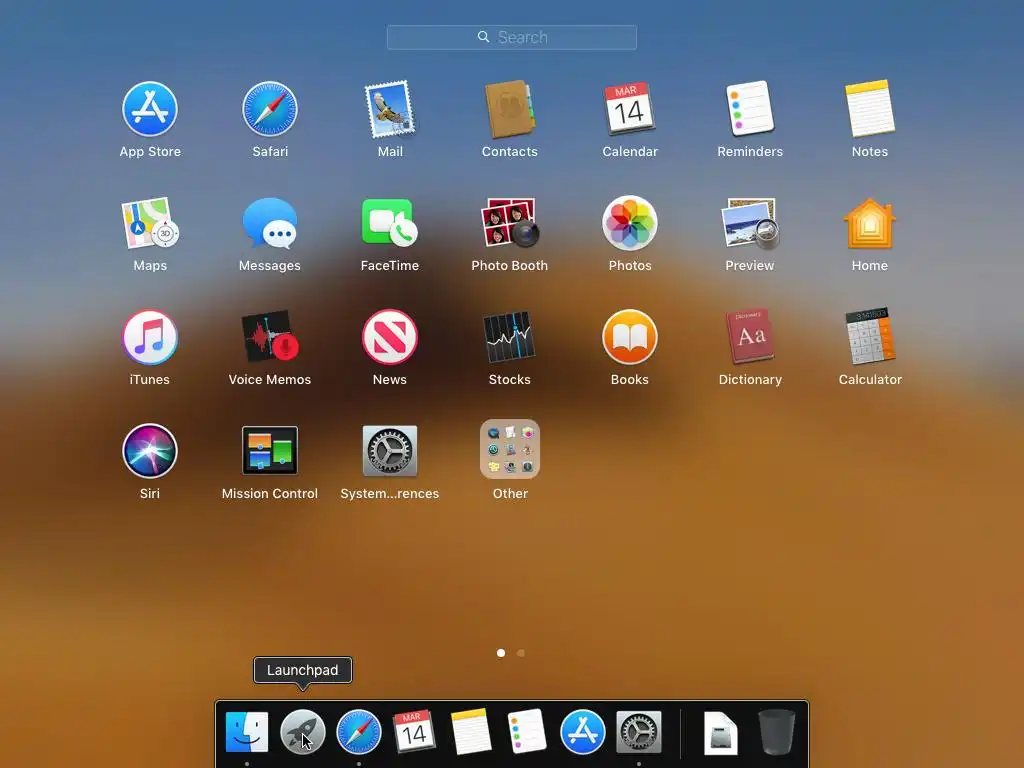The height and width of the screenshot is (768, 1024).
Task: Launch Safari from Launchpad grid
Action: click(x=270, y=109)
